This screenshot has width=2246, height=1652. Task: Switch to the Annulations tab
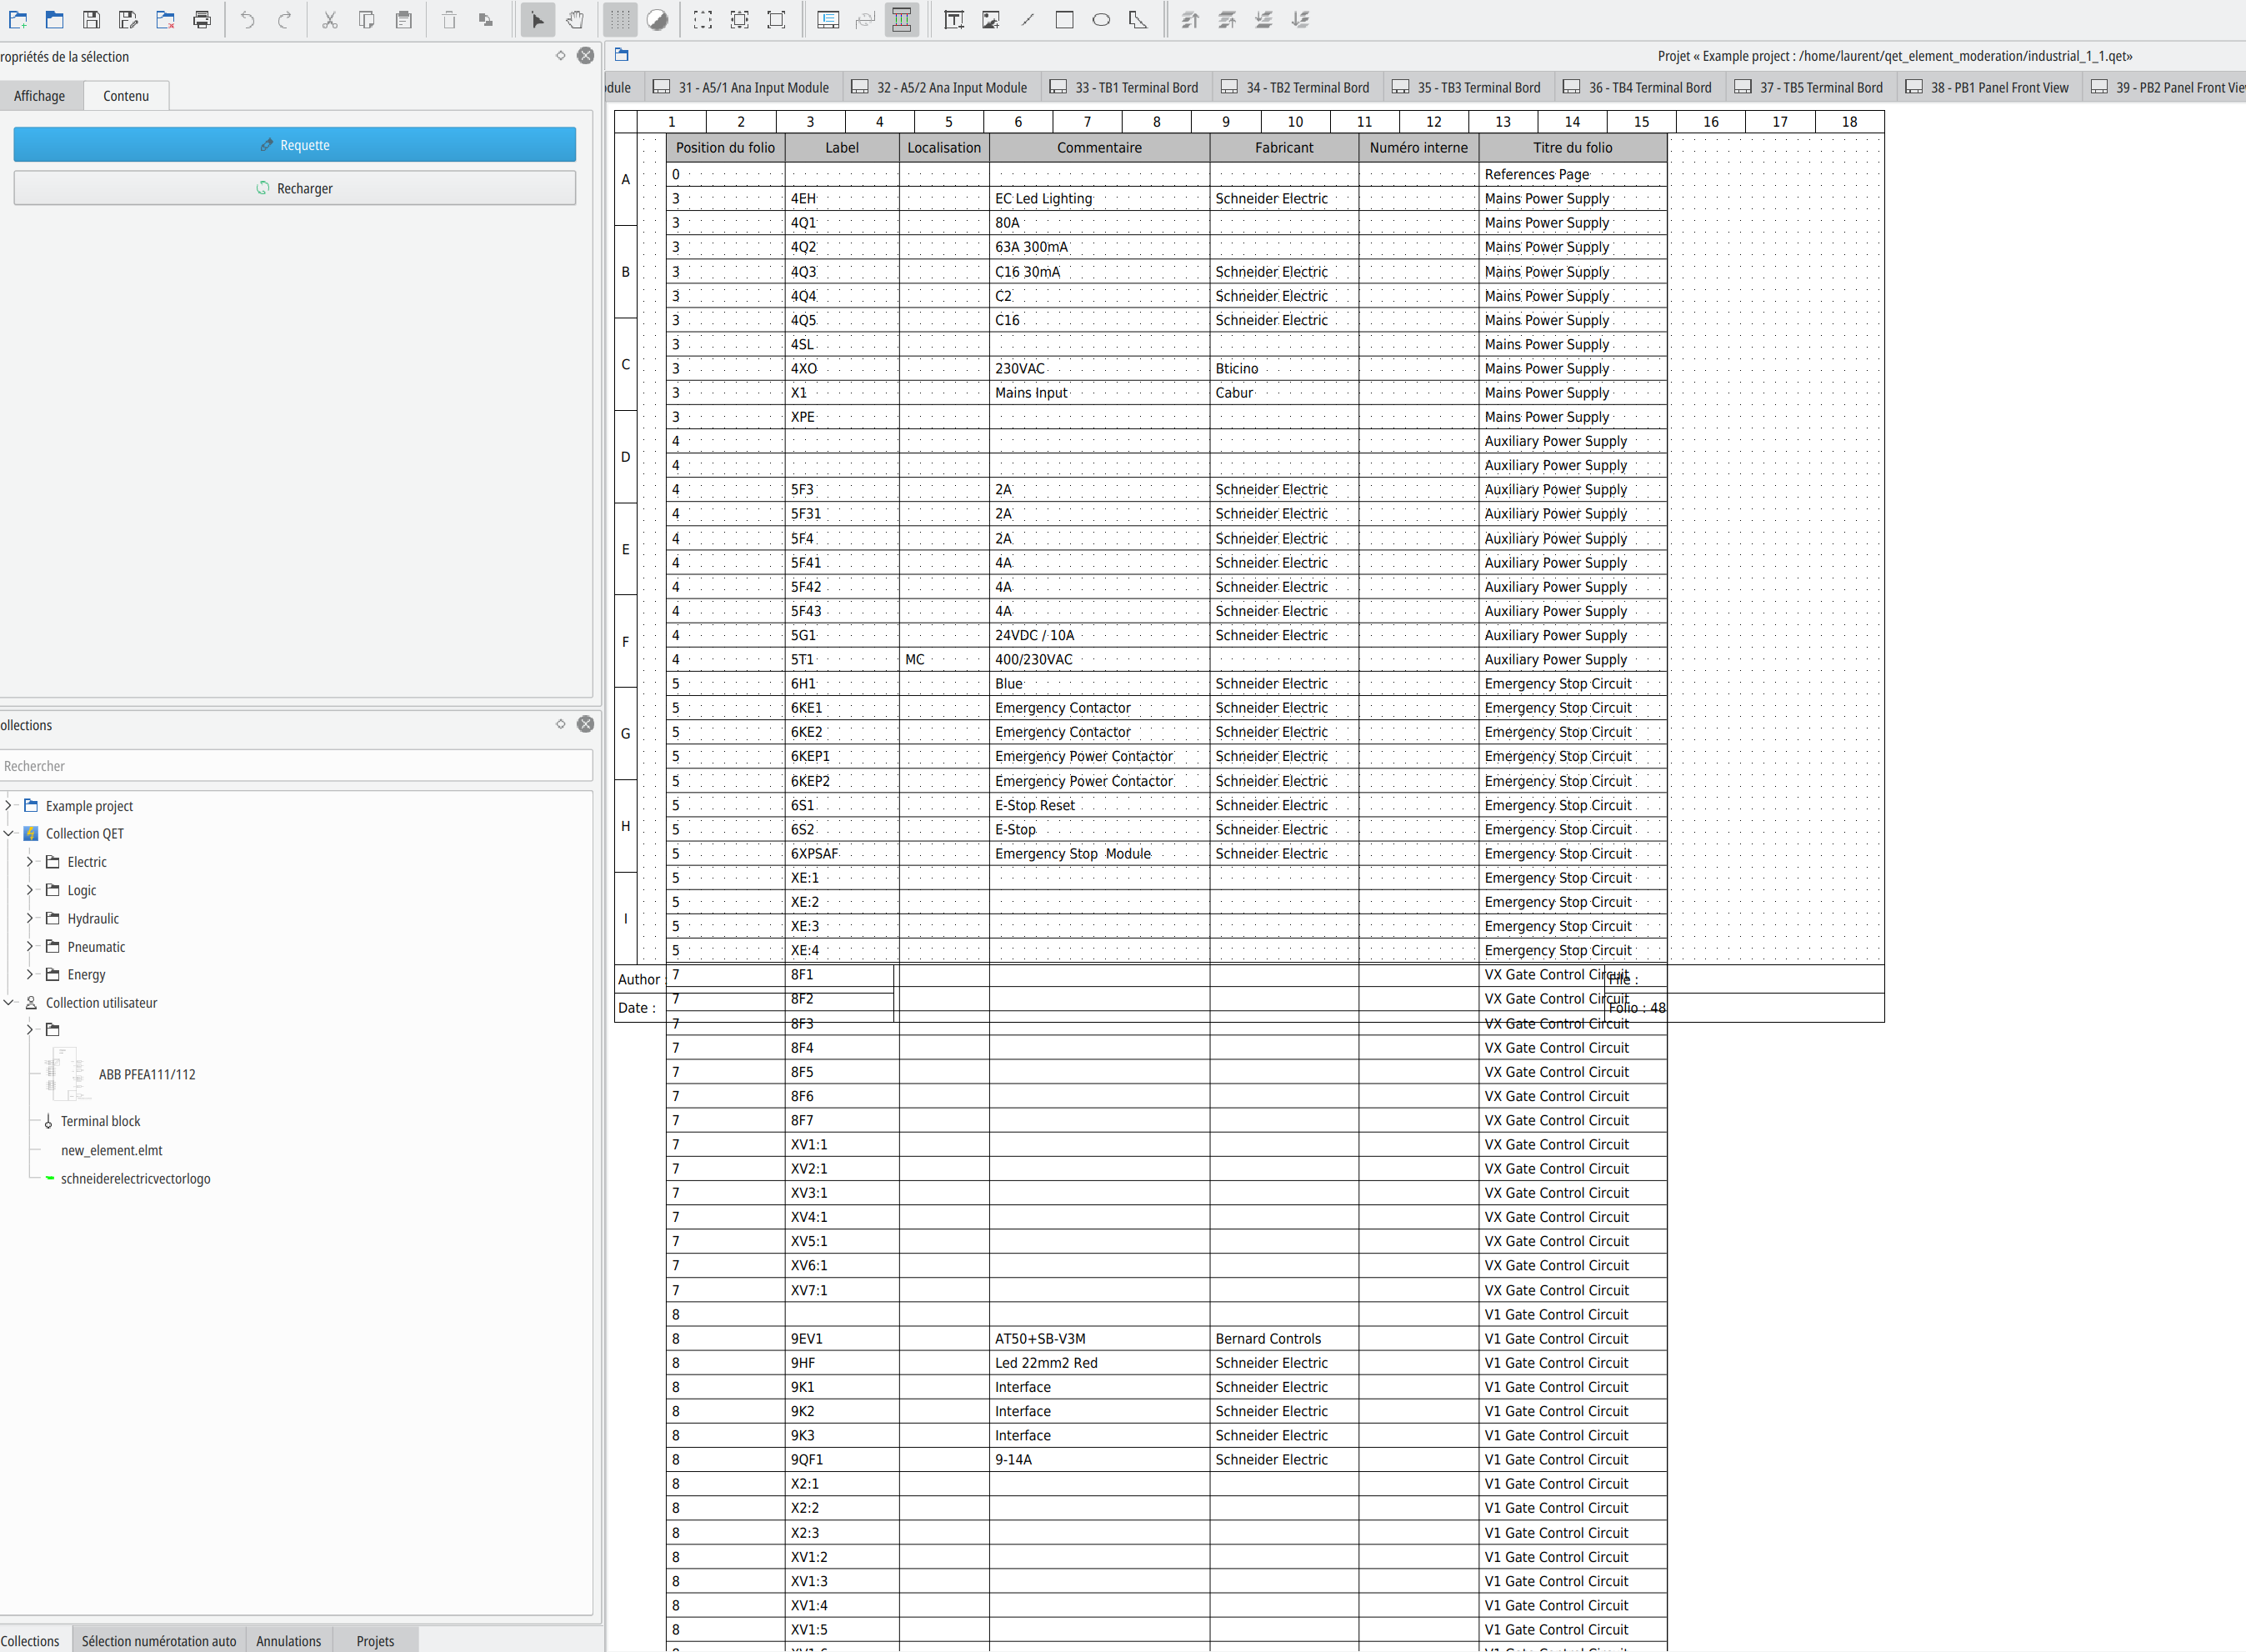(288, 1640)
